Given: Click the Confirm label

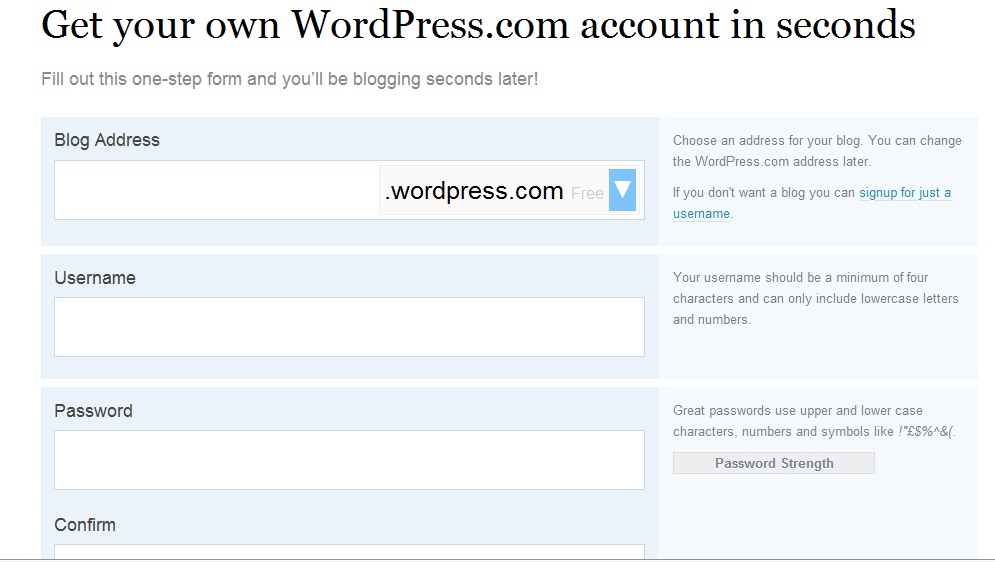Looking at the screenshot, I should [x=85, y=525].
